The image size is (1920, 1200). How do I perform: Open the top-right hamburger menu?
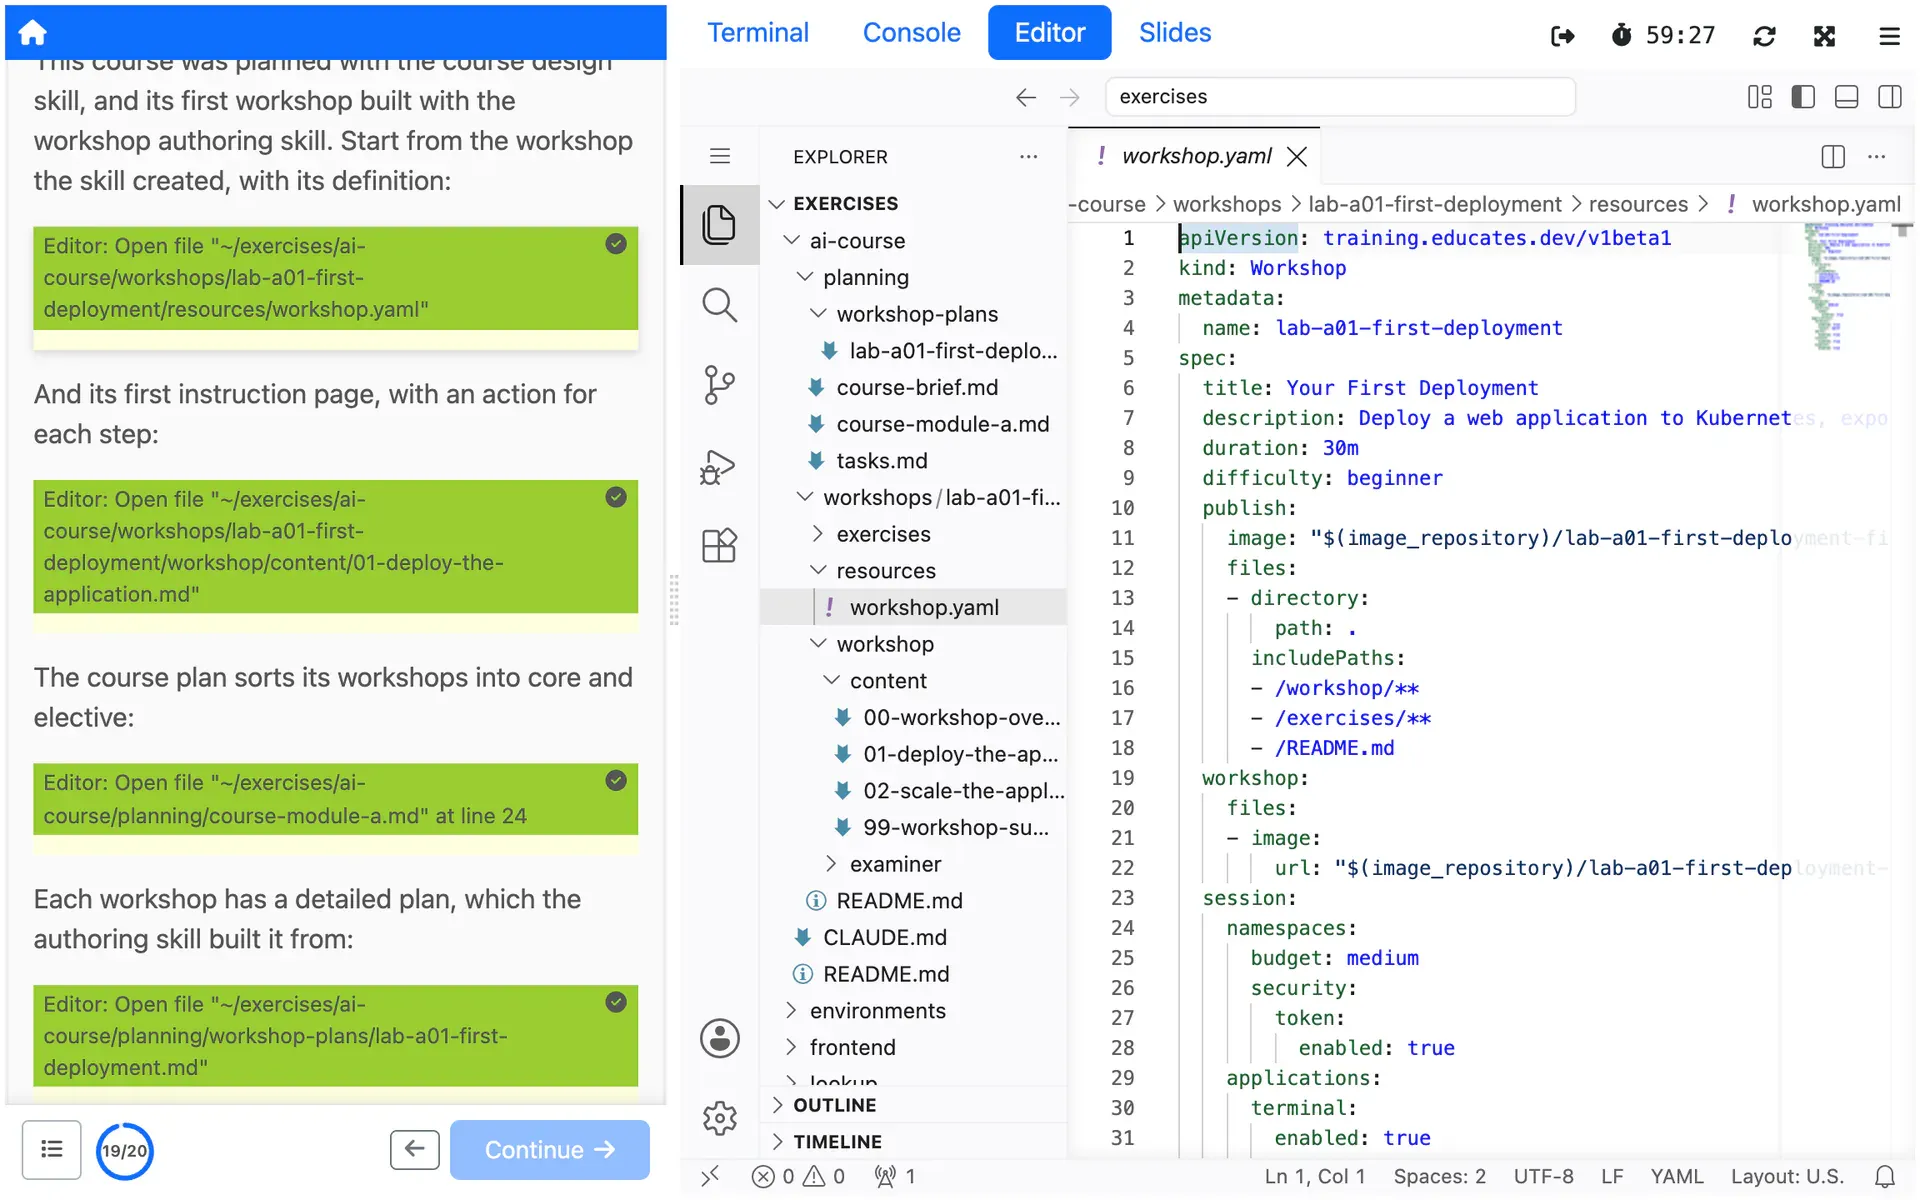1889,36
